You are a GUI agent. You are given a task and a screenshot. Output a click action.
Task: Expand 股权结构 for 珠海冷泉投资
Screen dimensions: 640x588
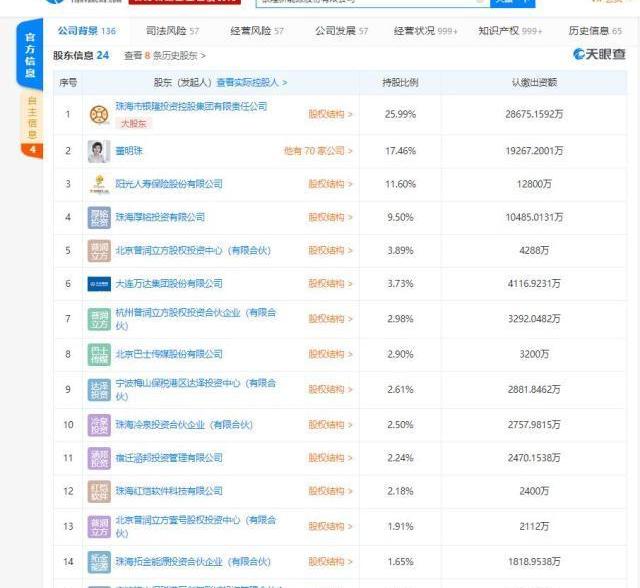(330, 425)
